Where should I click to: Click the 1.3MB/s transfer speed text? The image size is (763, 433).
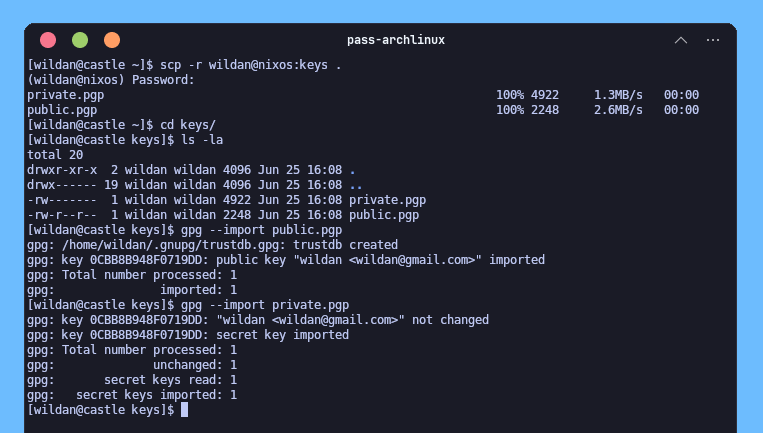coord(618,95)
